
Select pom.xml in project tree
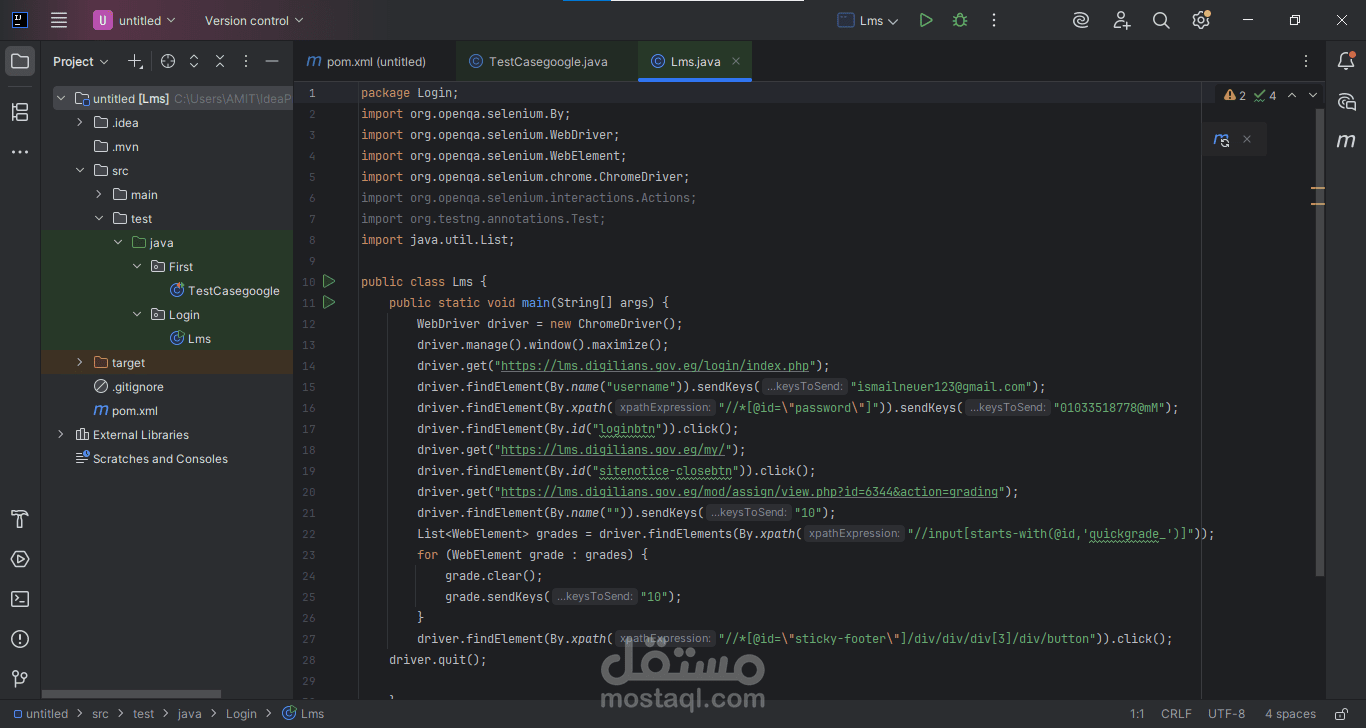tap(126, 411)
